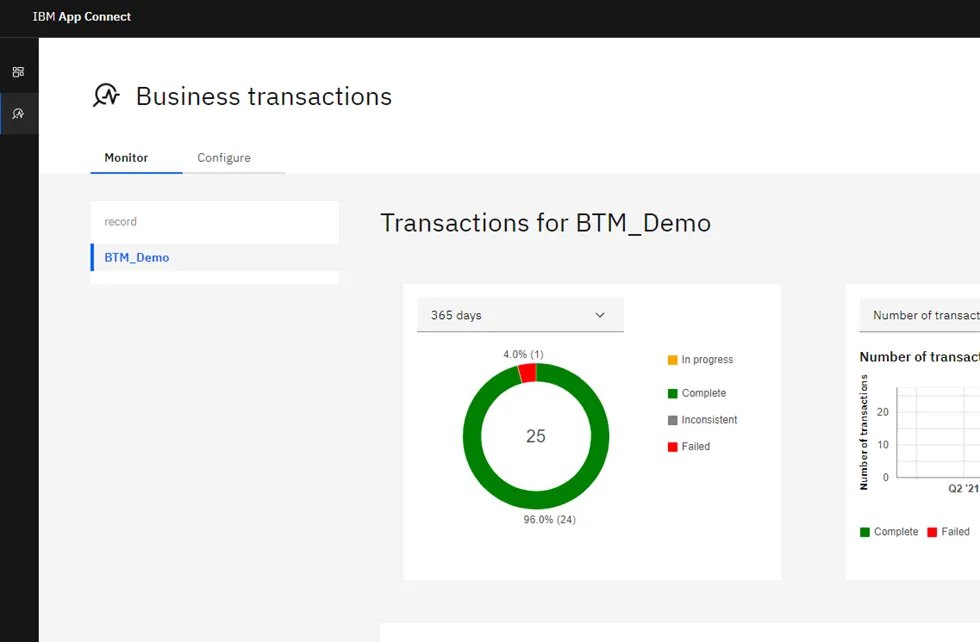
Task: Click the In progress orange legend swatch
Action: click(x=672, y=360)
